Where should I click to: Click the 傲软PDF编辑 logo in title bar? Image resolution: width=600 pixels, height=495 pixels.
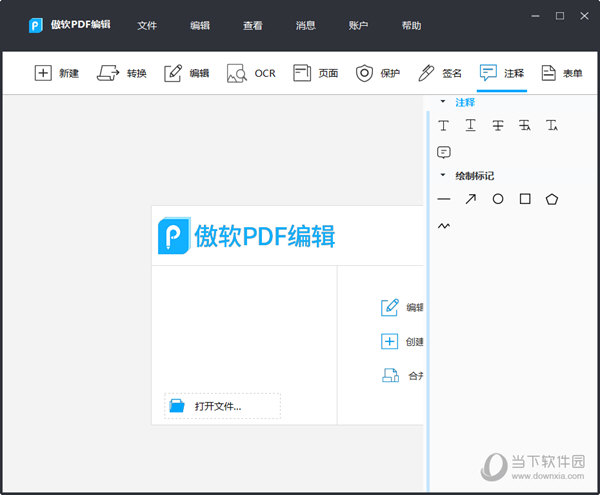pyautogui.click(x=70, y=25)
